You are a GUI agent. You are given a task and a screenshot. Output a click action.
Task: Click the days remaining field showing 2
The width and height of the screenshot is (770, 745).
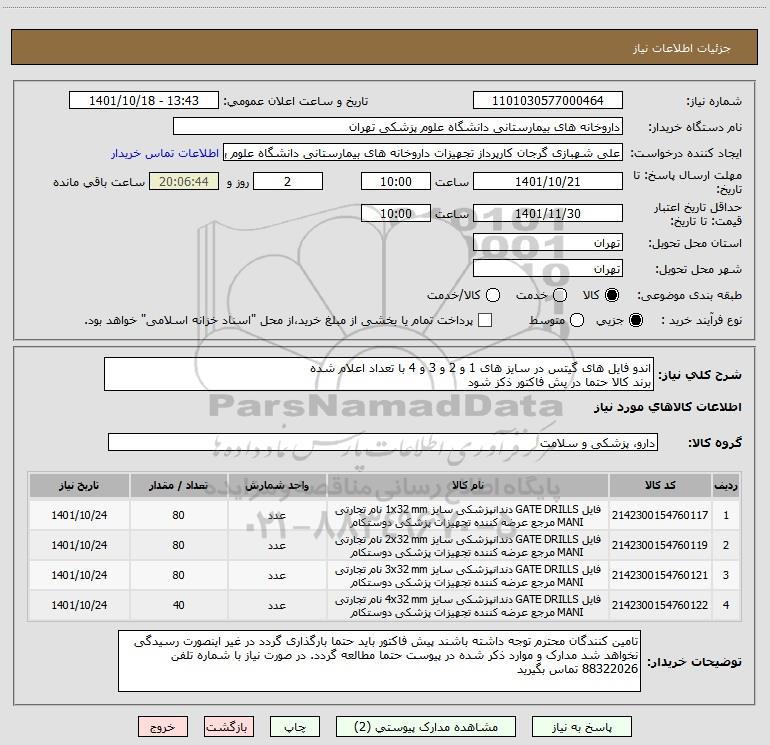(288, 181)
